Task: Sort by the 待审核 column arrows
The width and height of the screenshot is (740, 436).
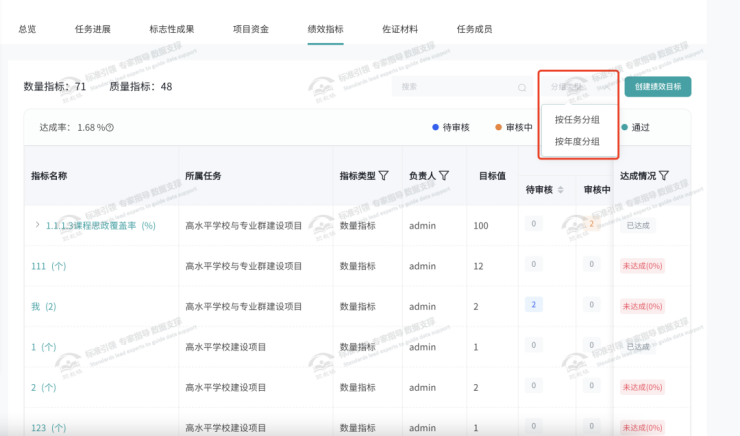Action: [x=561, y=190]
